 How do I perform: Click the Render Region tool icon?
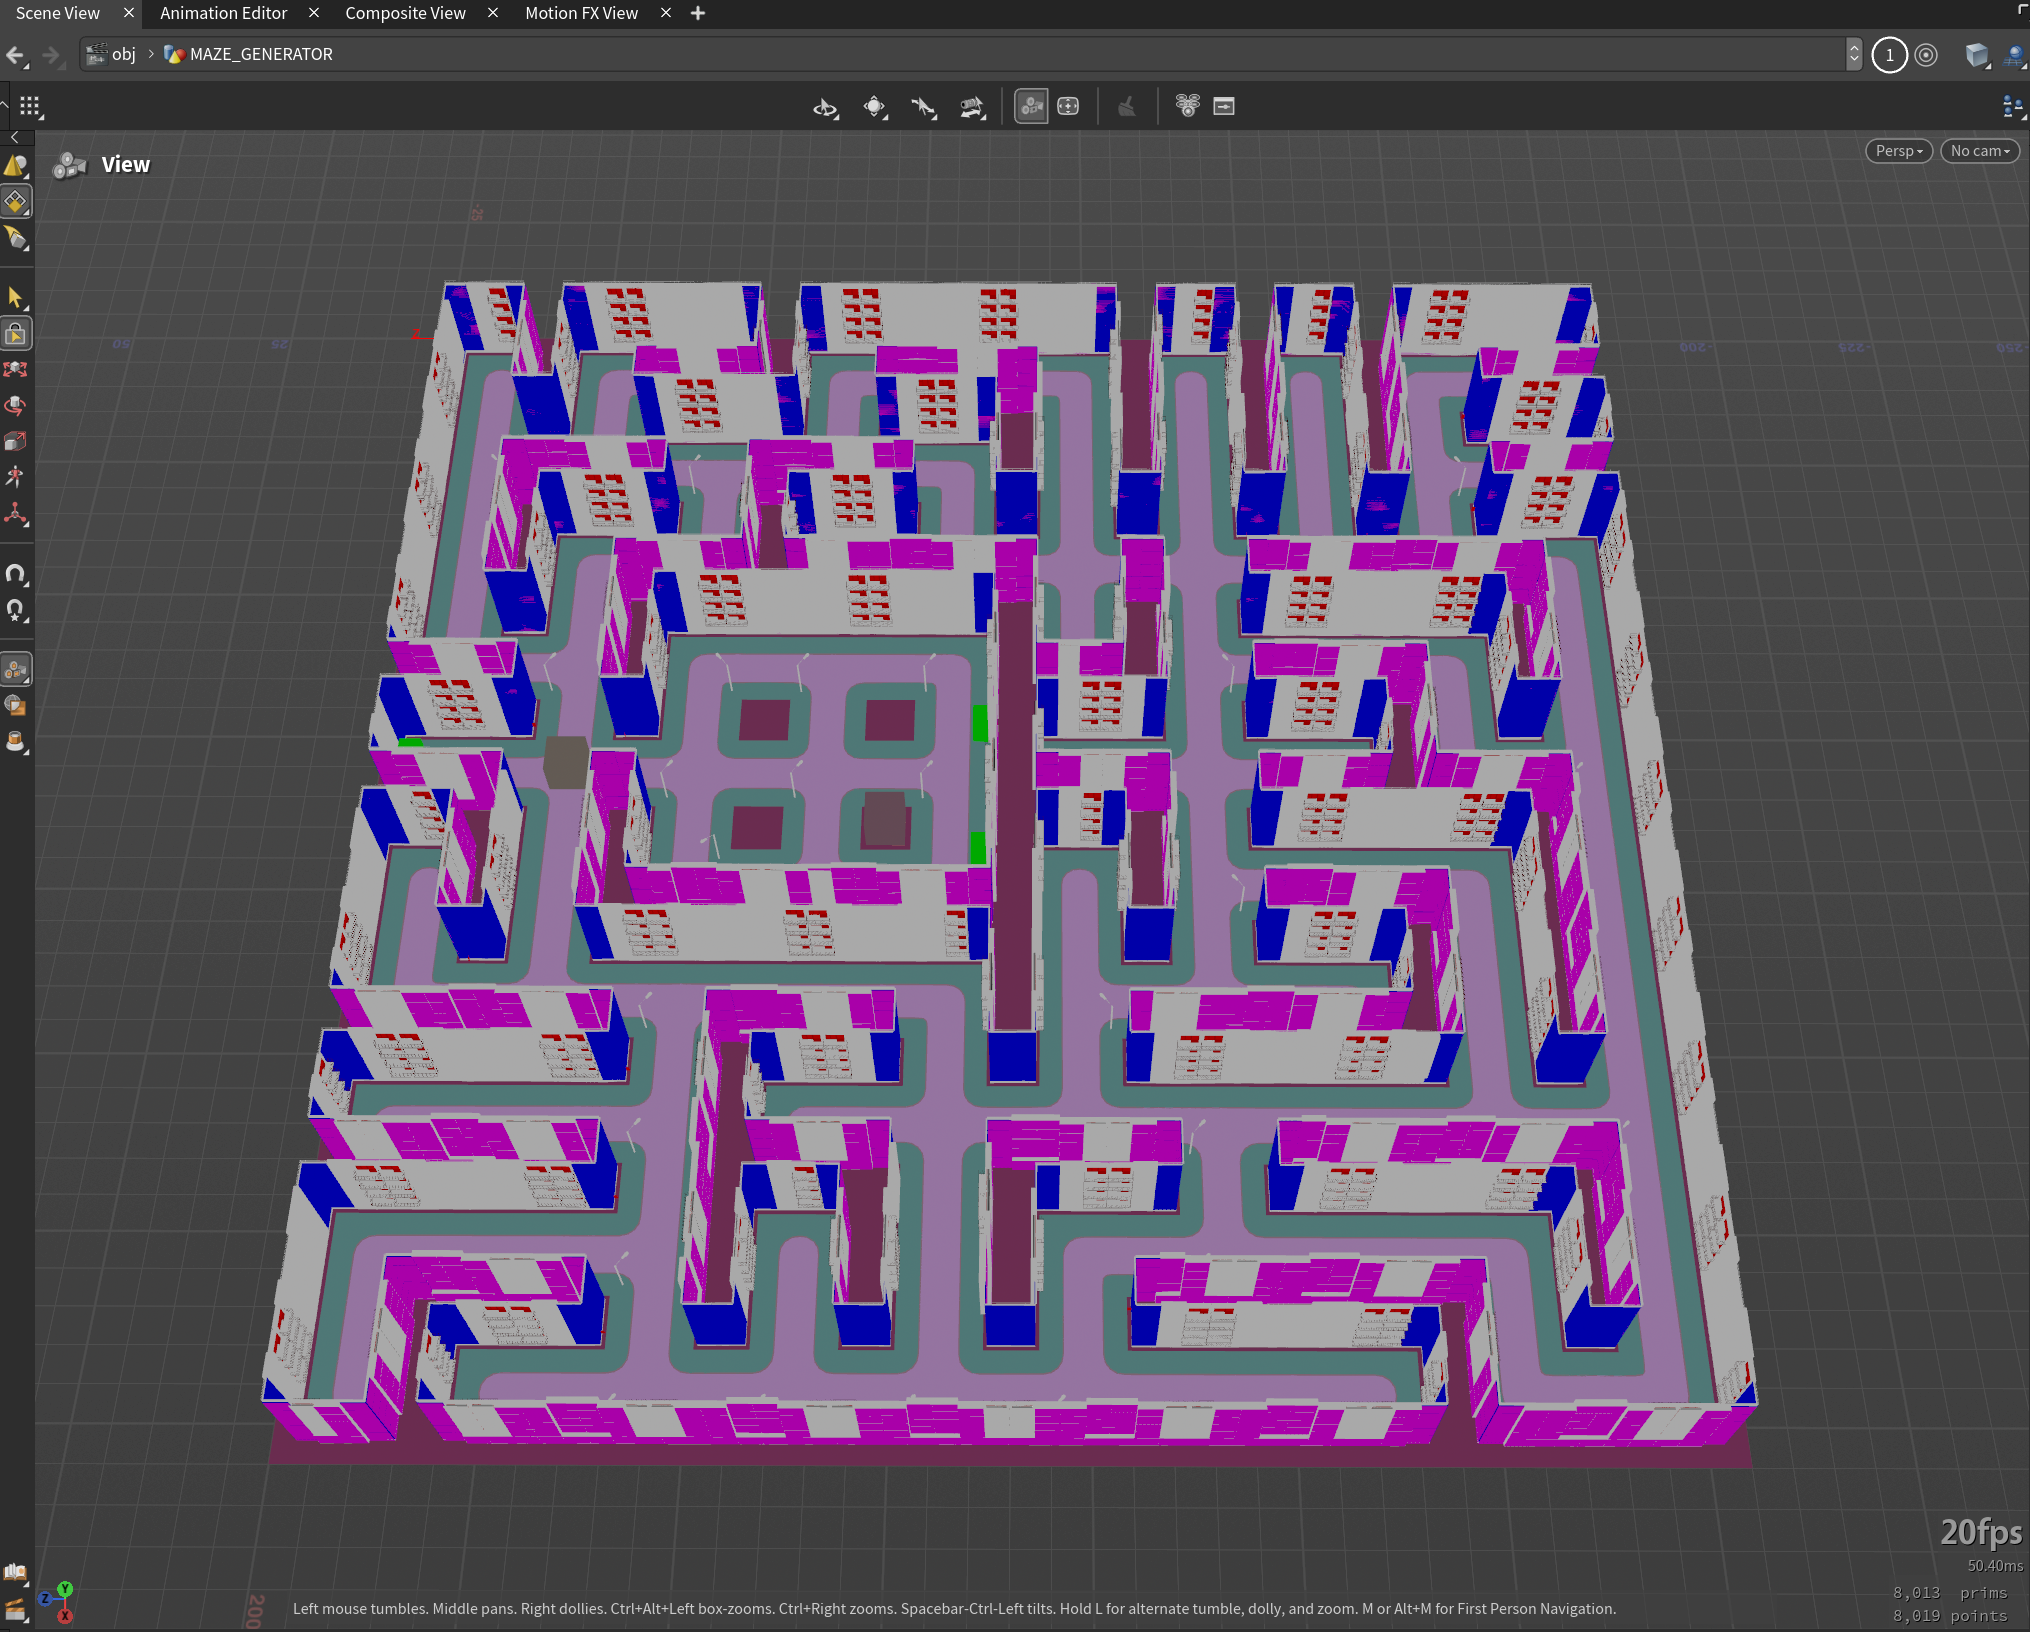tap(15, 705)
